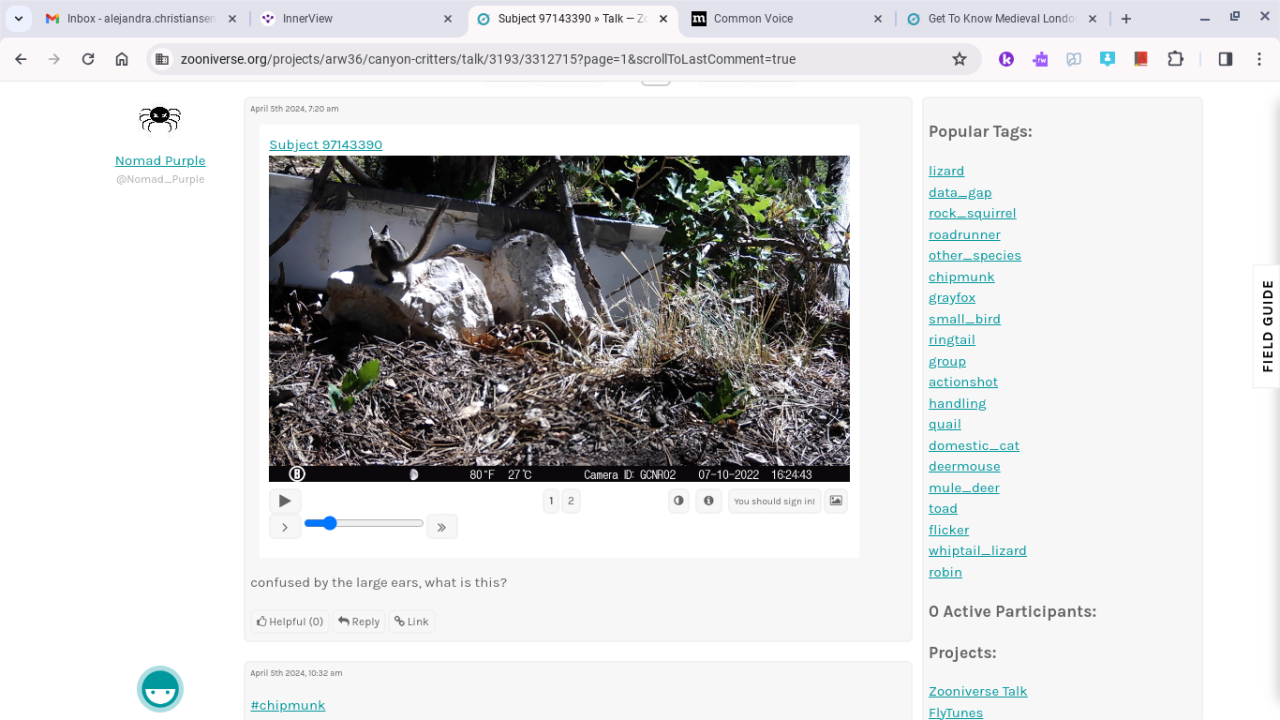Open the image collection icon button
This screenshot has width=1280, height=720.
tap(836, 501)
